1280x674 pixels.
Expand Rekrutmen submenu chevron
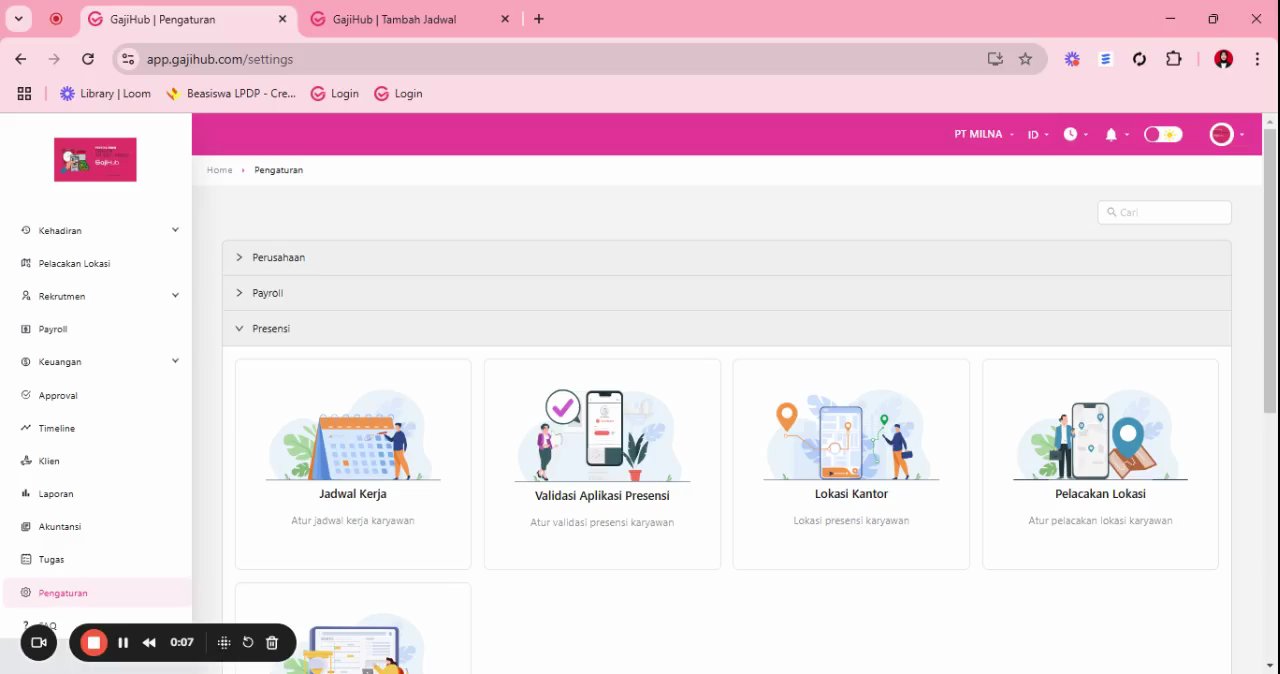[175, 295]
